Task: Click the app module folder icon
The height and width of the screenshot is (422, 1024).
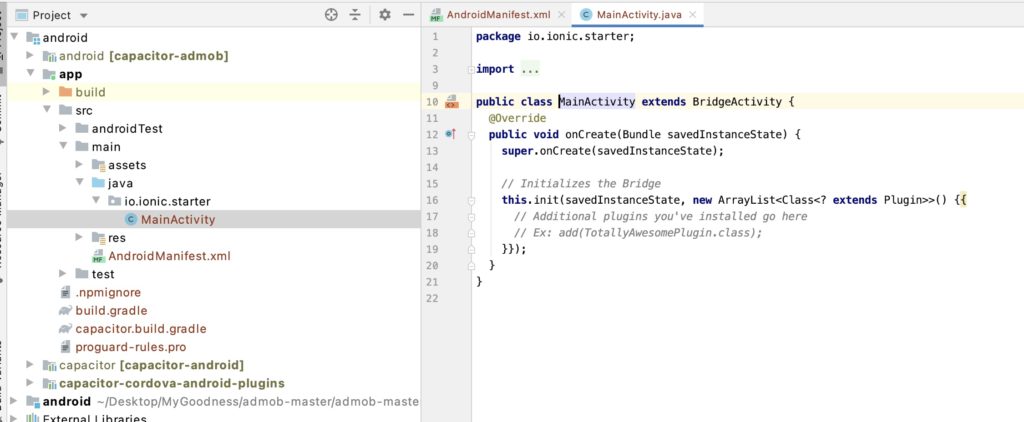Action: tap(49, 74)
